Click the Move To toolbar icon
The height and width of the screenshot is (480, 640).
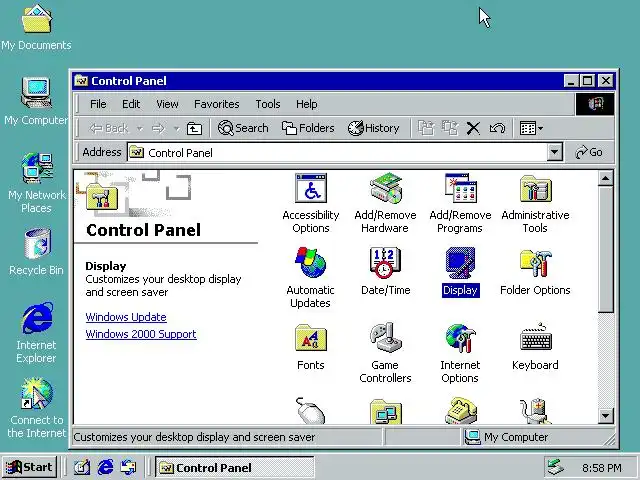coord(426,128)
